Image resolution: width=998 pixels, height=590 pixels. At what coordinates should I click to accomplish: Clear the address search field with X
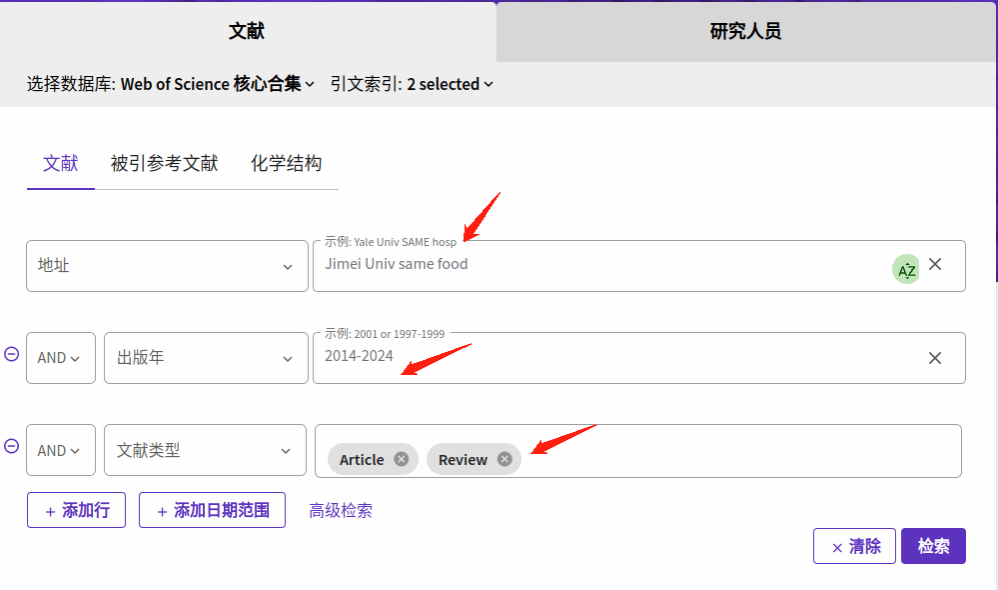click(934, 264)
